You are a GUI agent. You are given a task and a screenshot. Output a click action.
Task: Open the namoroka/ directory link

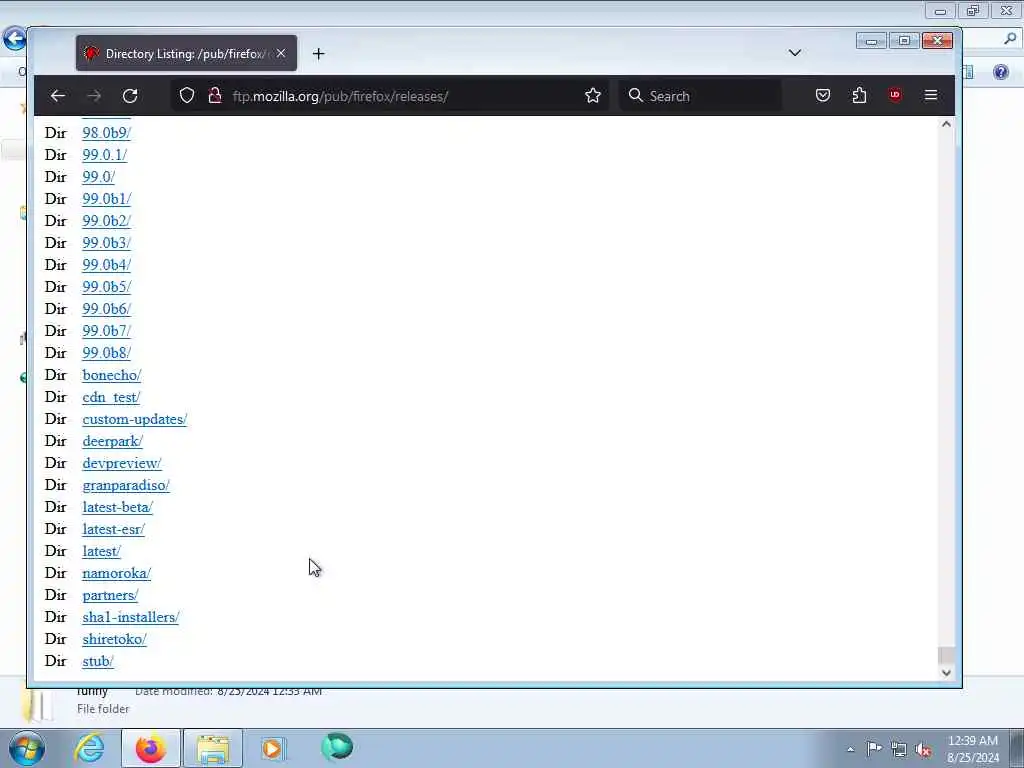coord(116,573)
